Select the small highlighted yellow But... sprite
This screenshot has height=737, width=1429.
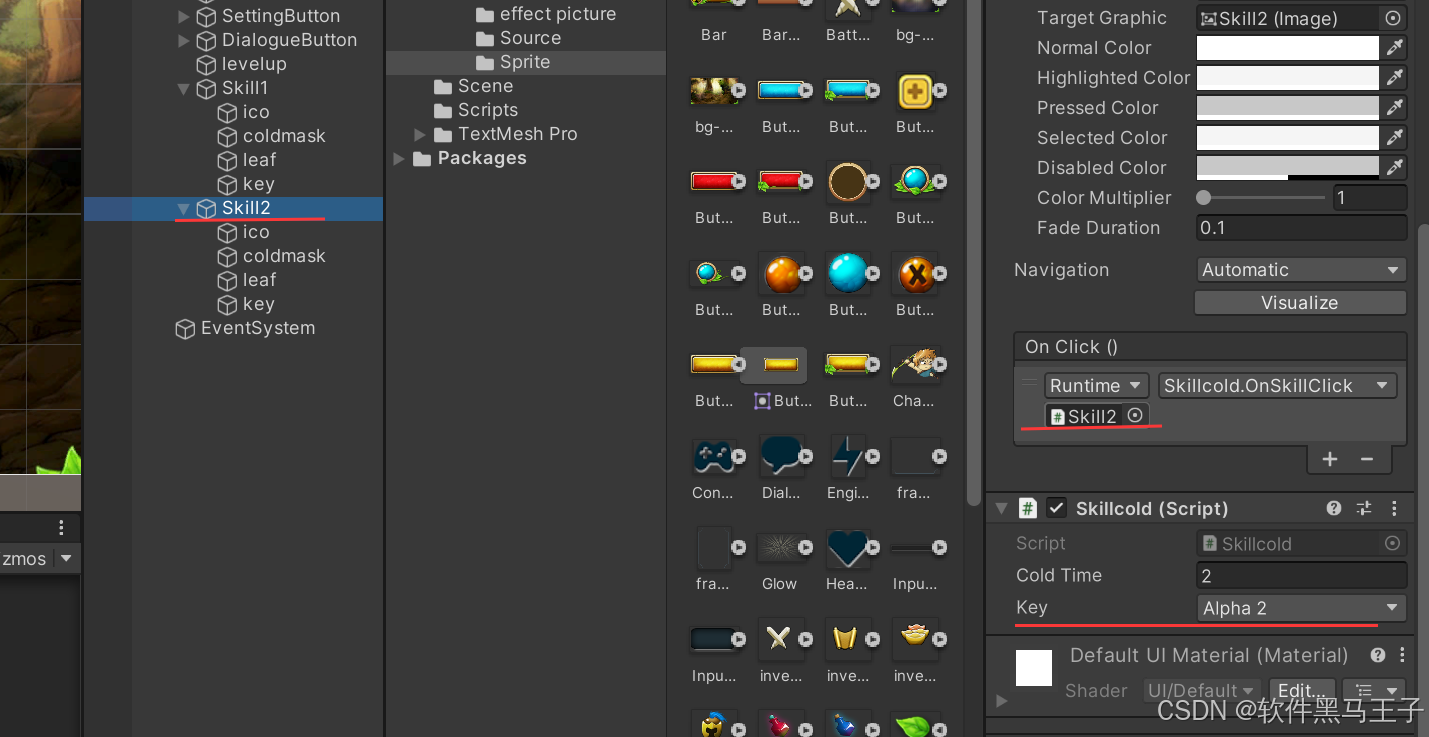781,365
